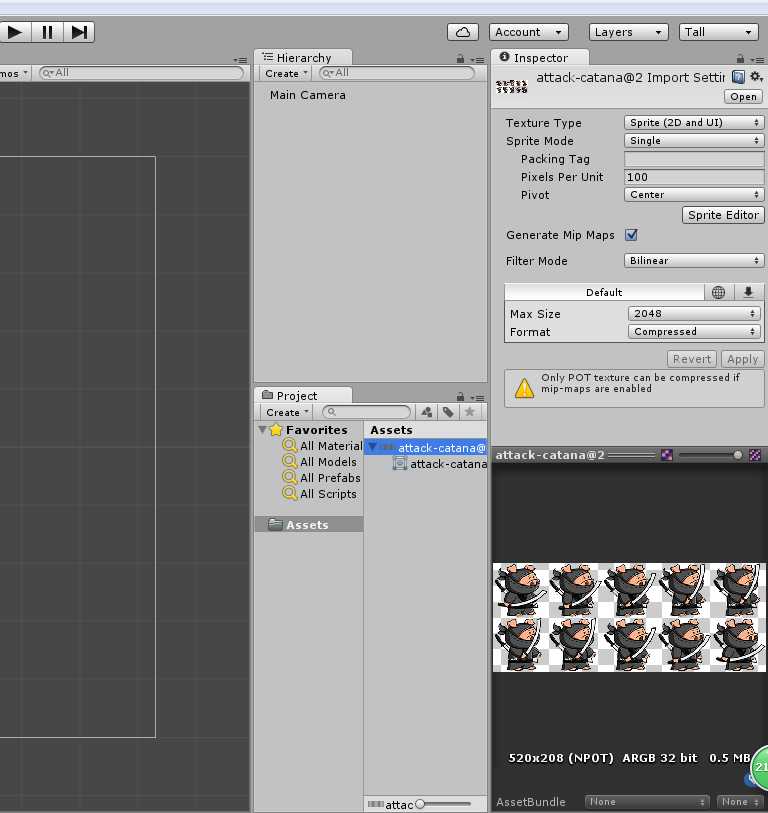Screen dimensions: 768x813
Task: Open the Hierarchy panel options menu icon
Action: pyautogui.click(x=478, y=60)
